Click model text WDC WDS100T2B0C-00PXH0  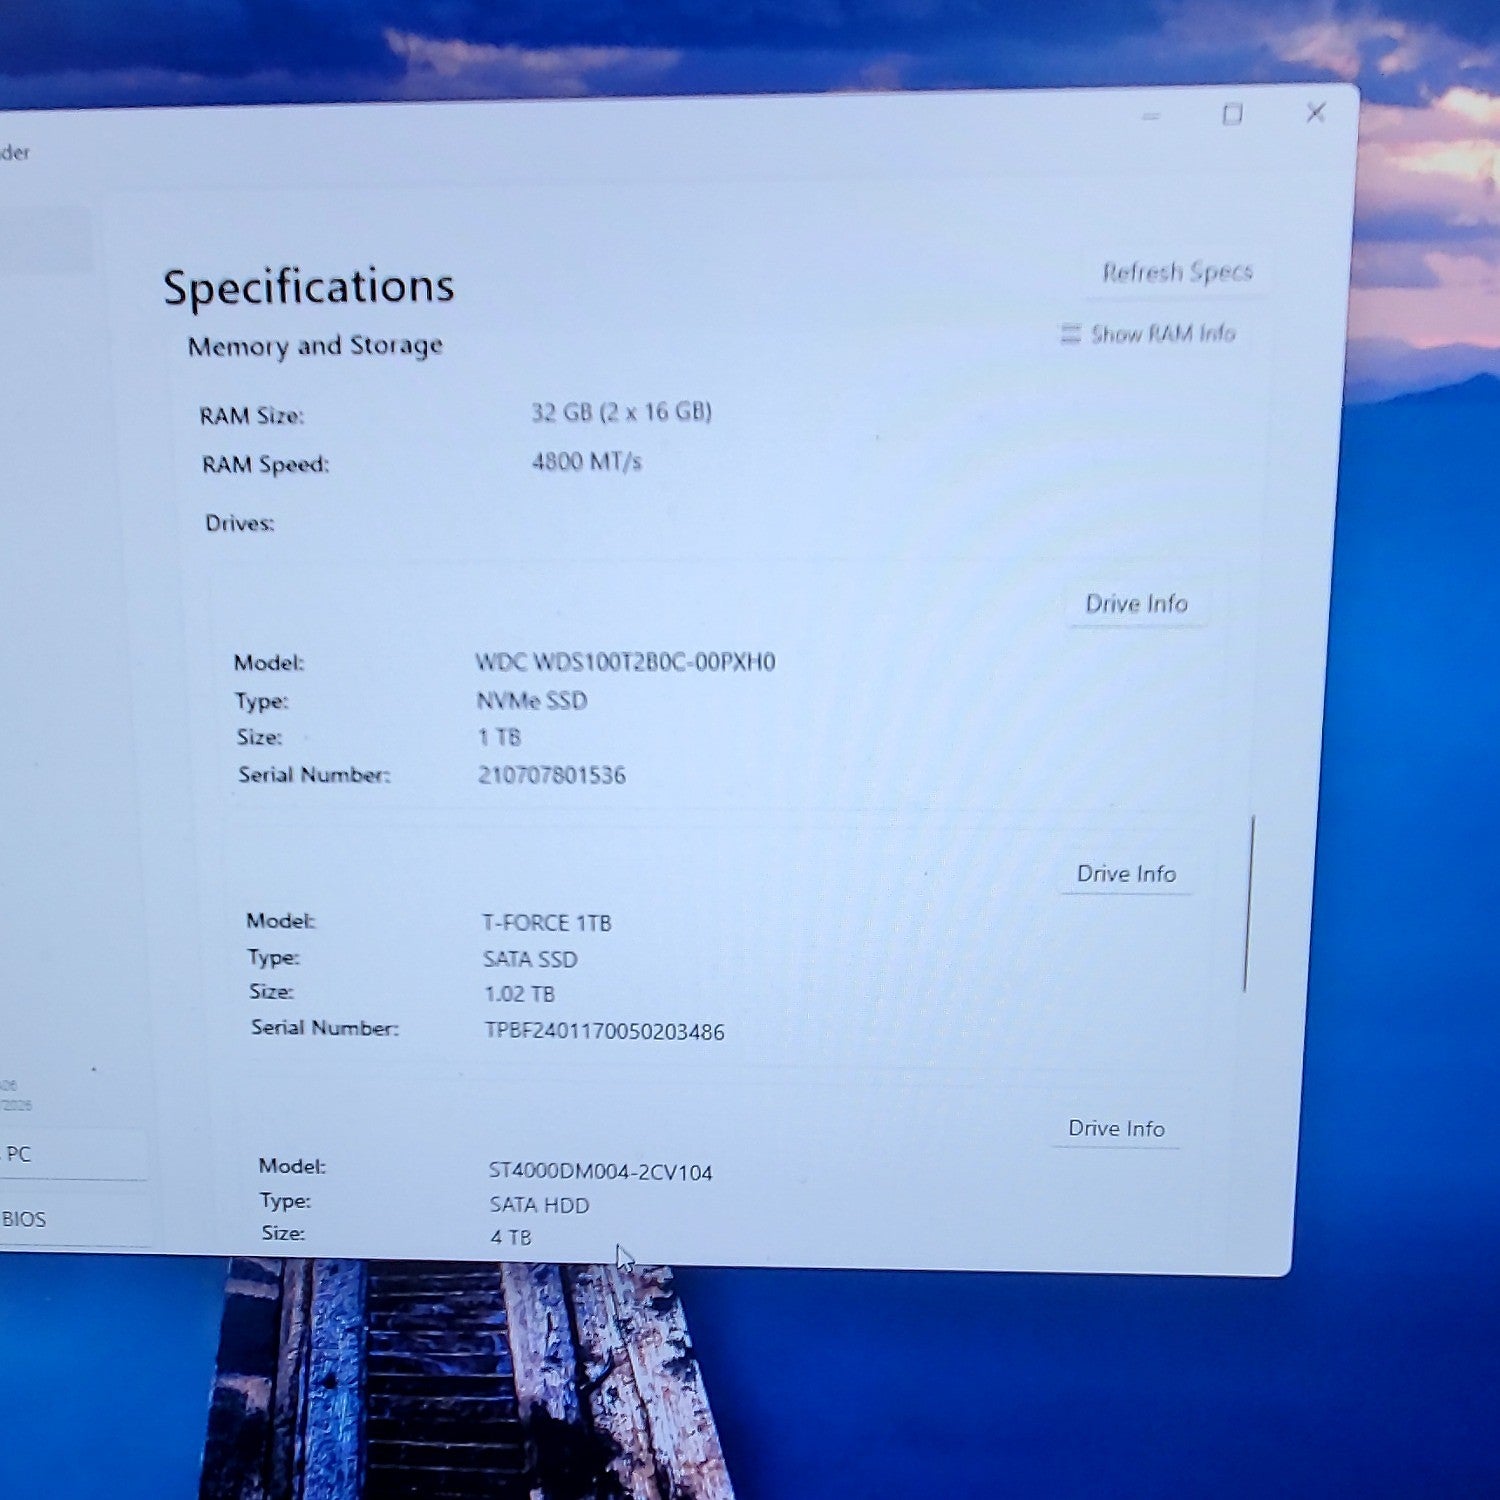[625, 662]
